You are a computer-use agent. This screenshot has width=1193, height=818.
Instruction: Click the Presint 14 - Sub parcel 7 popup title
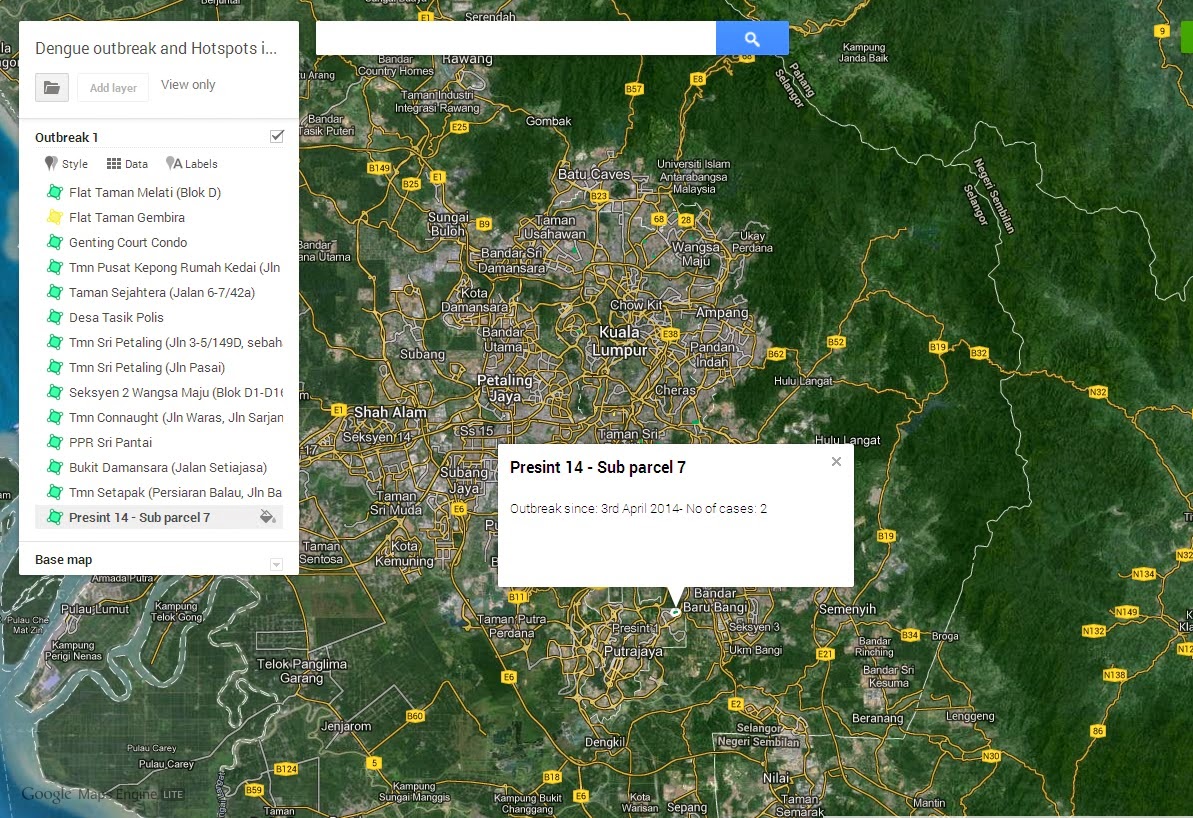coord(597,467)
